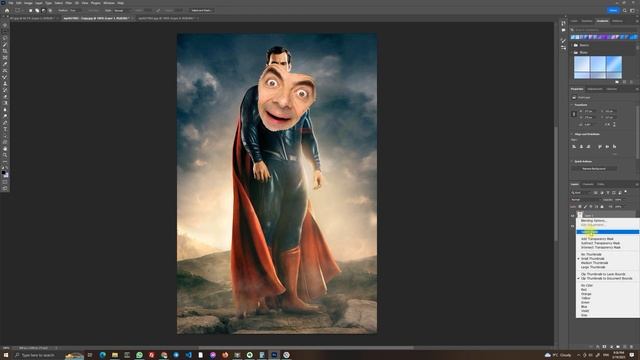Open Microsoft Edge from the taskbar
640x360 pixels.
pyautogui.click(x=102, y=355)
